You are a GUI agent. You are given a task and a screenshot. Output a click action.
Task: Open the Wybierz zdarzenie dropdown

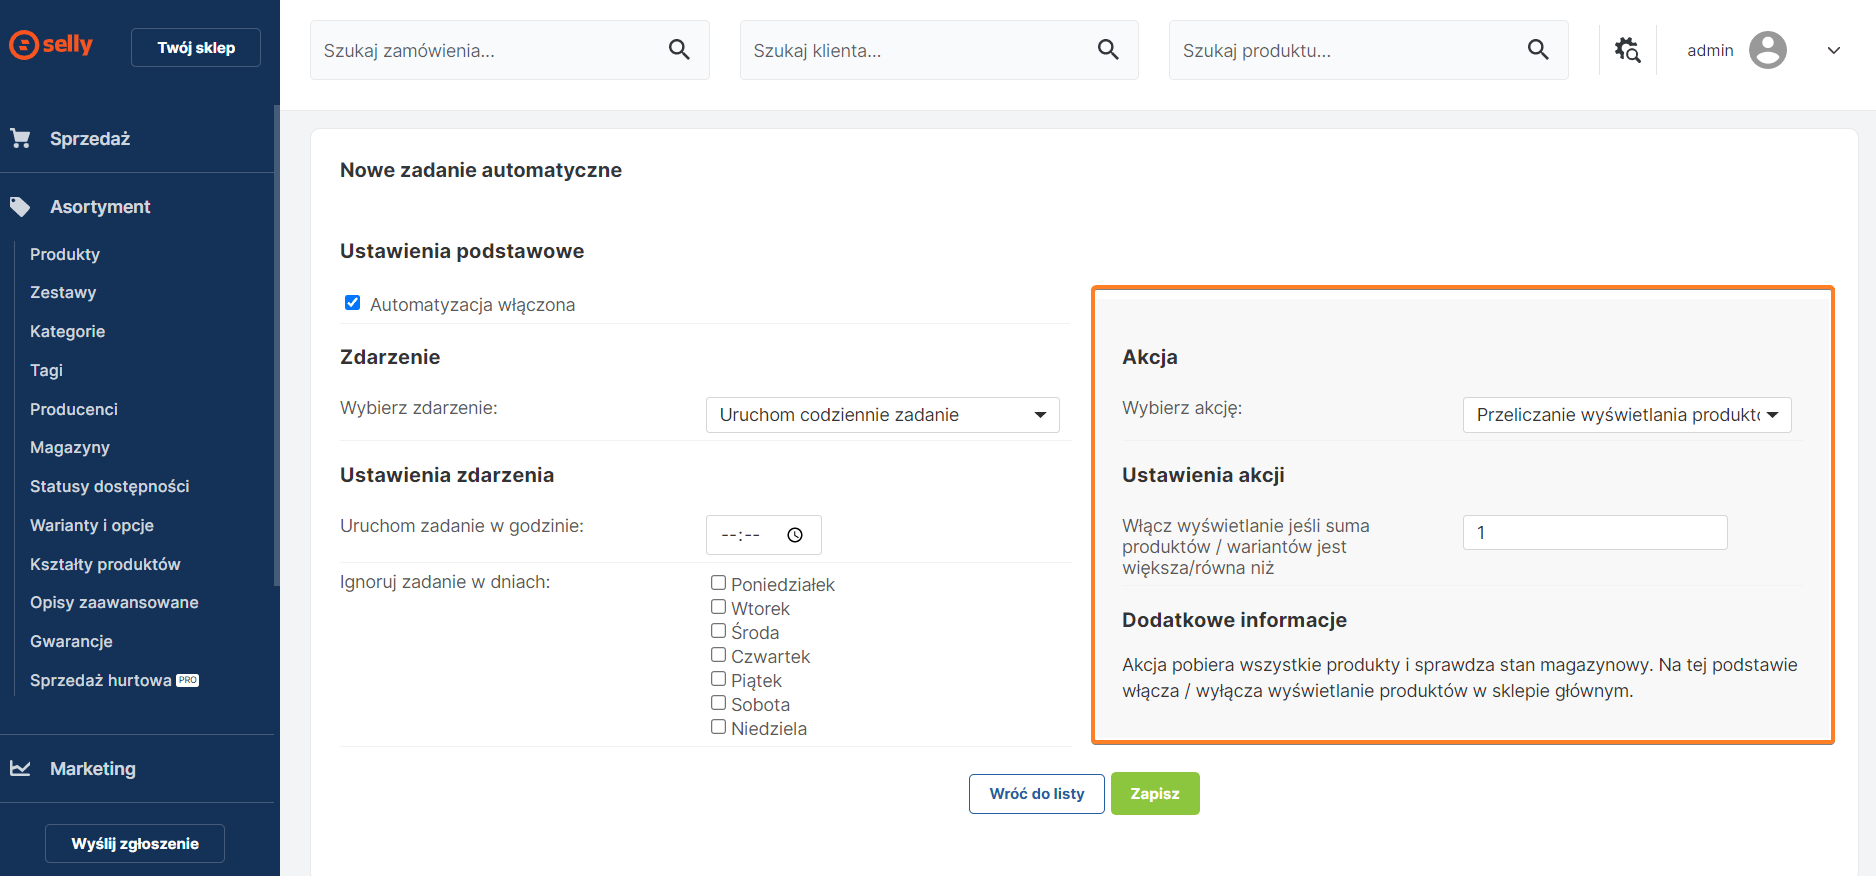882,415
